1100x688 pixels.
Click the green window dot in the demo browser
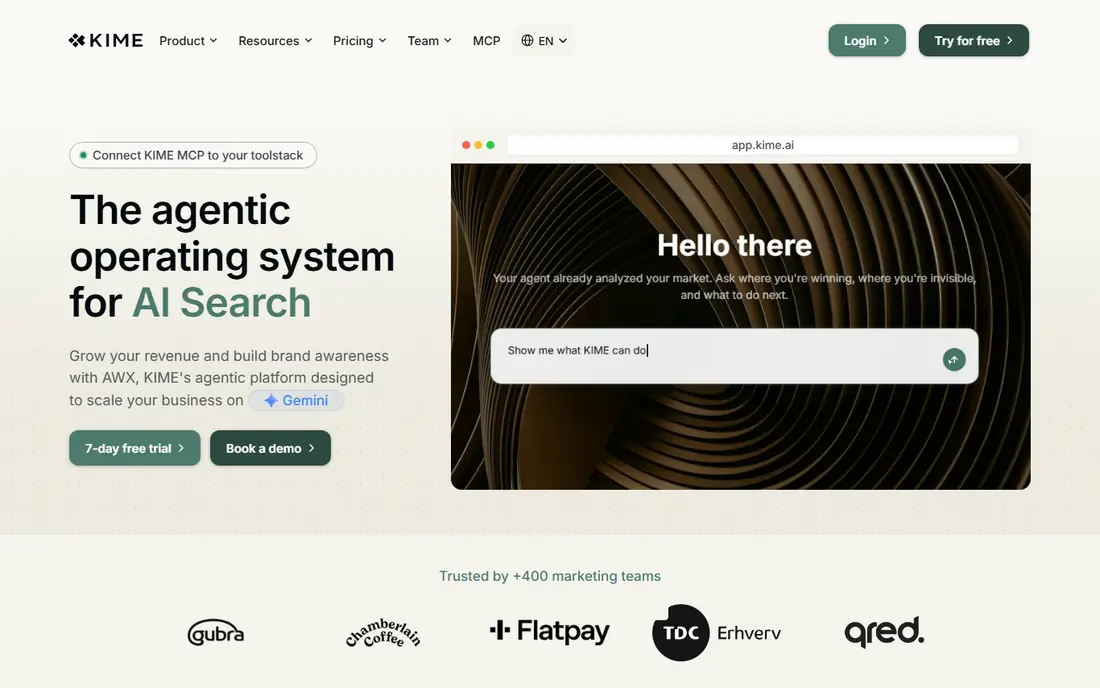(x=490, y=145)
